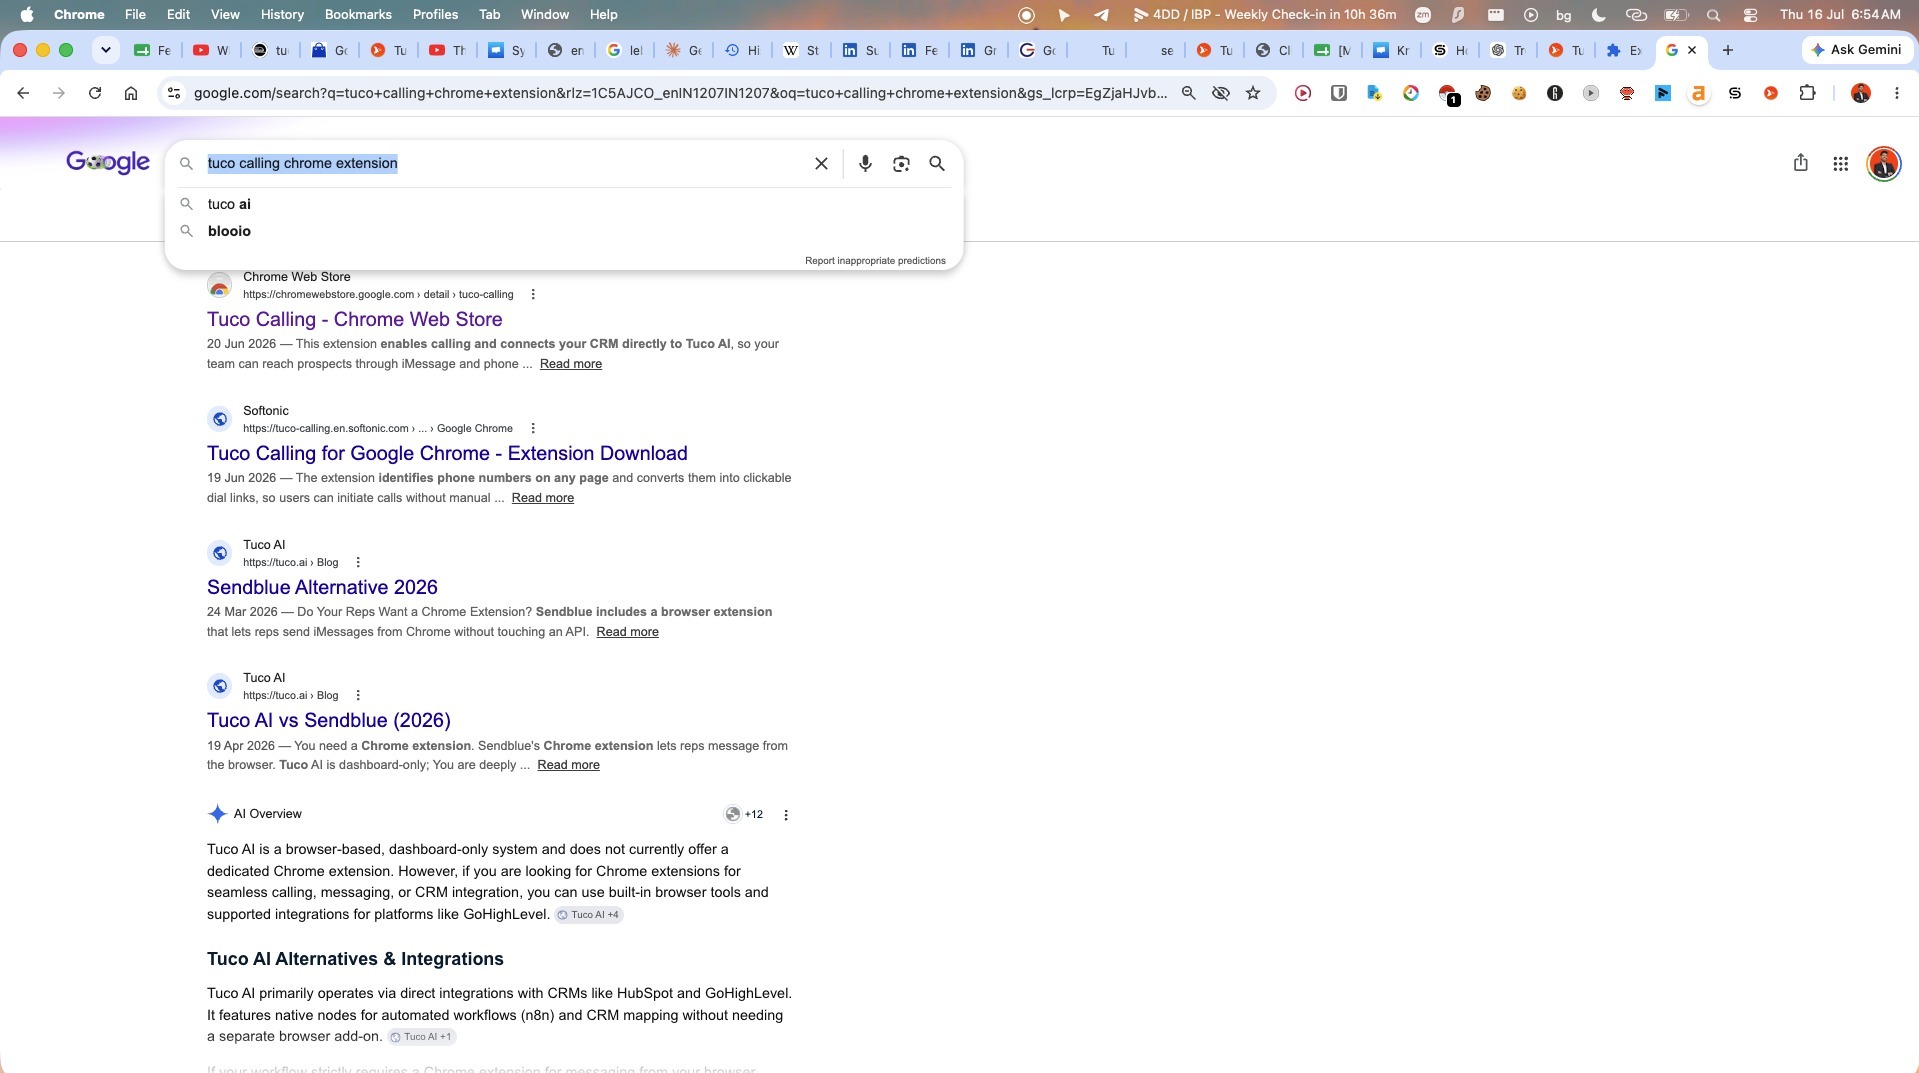
Task: Open the AI Overview three-dot options
Action: [786, 815]
